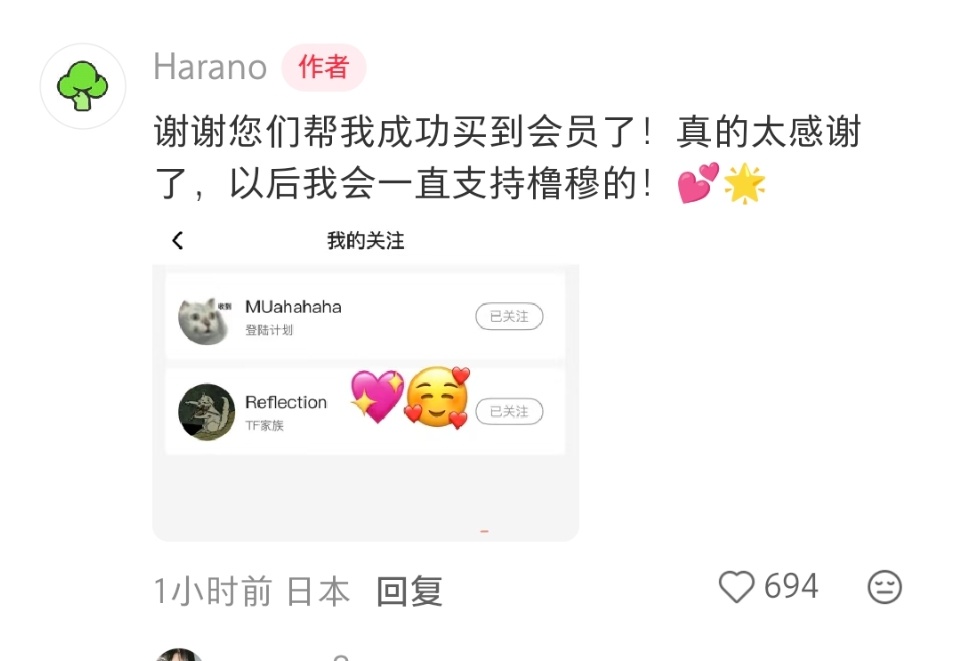
Task: Reply to comment via 回复
Action: pos(410,591)
